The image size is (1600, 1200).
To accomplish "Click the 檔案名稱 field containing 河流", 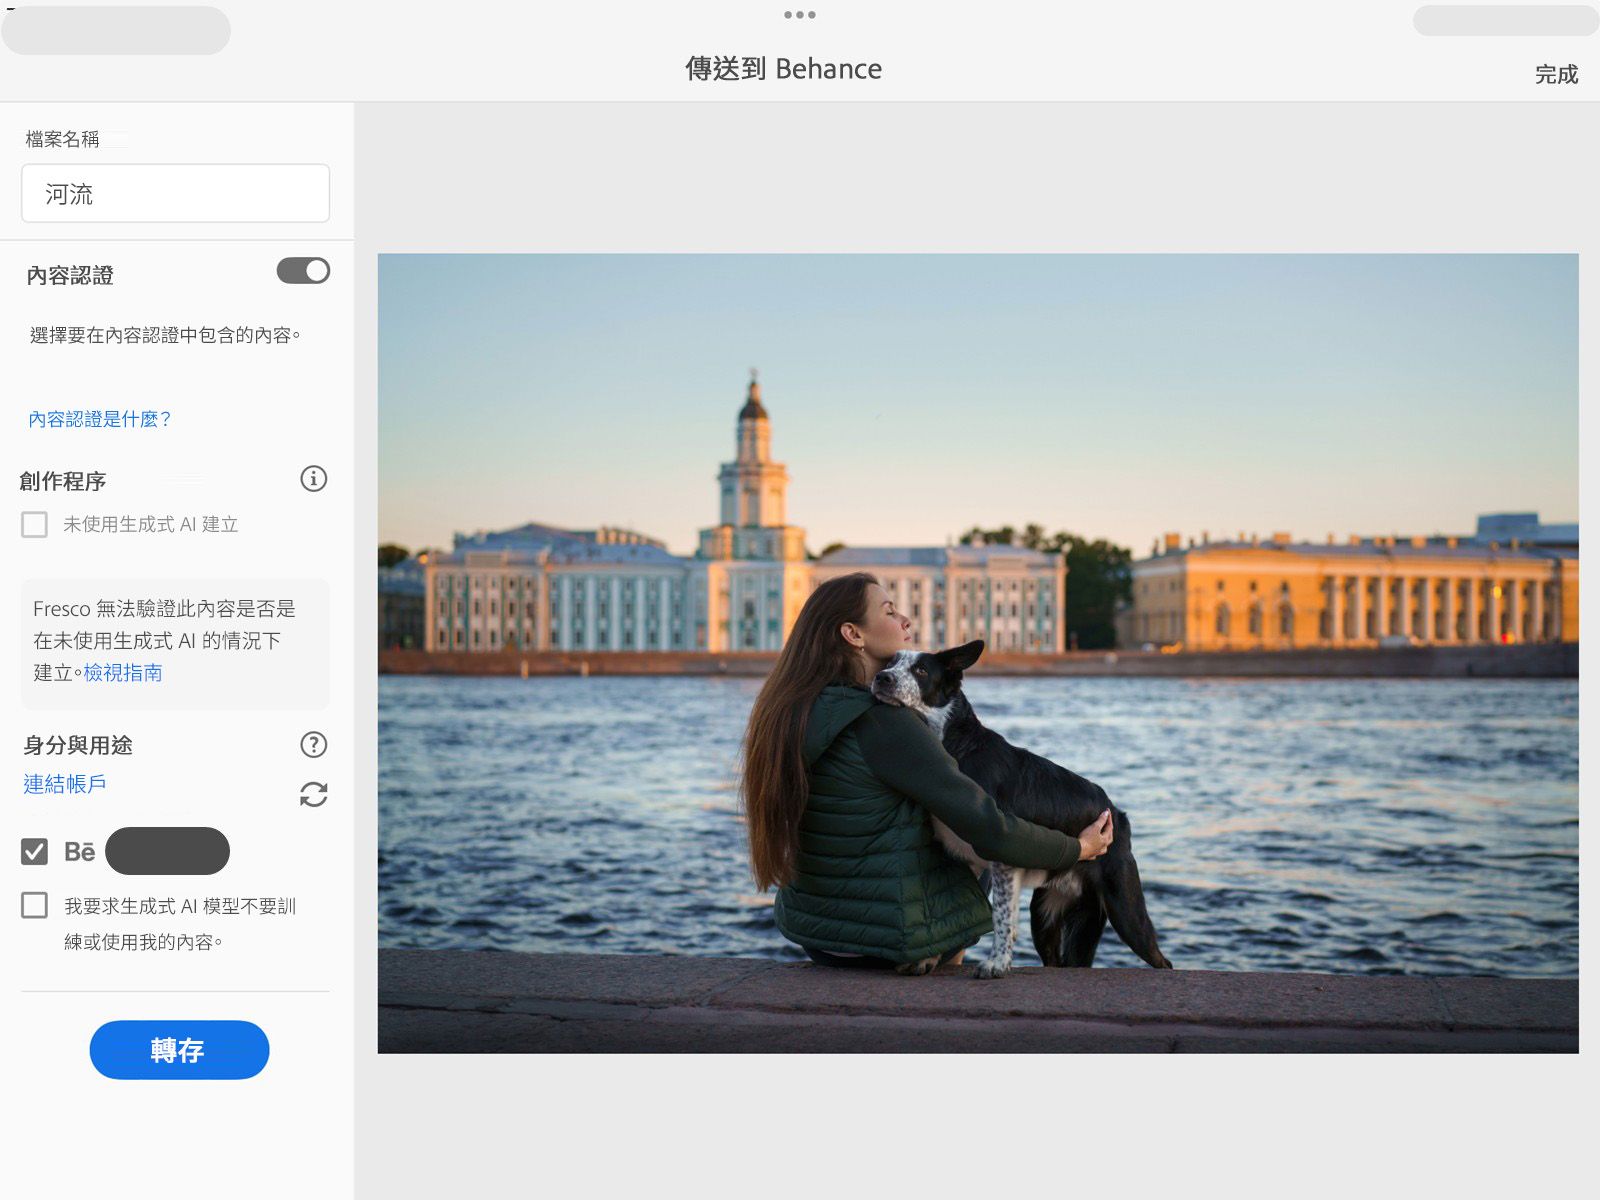I will pyautogui.click(x=175, y=193).
